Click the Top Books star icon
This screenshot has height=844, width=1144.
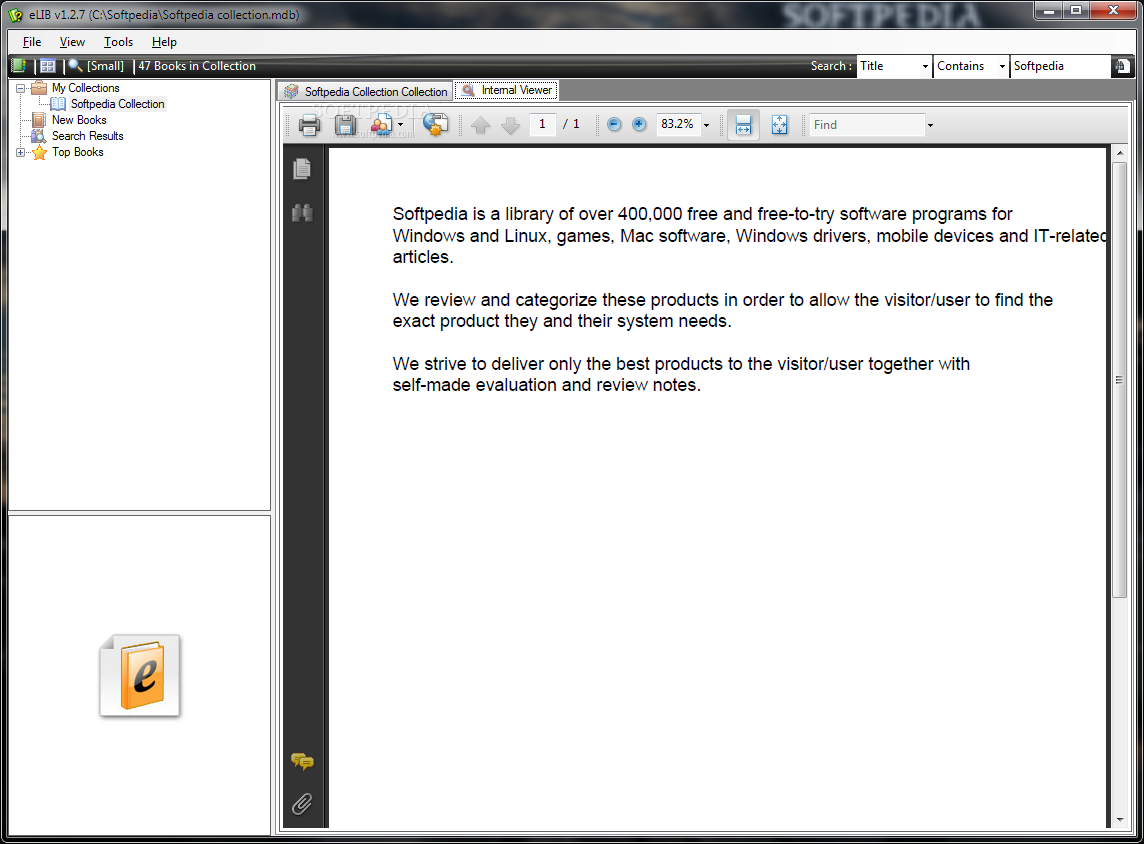point(39,152)
